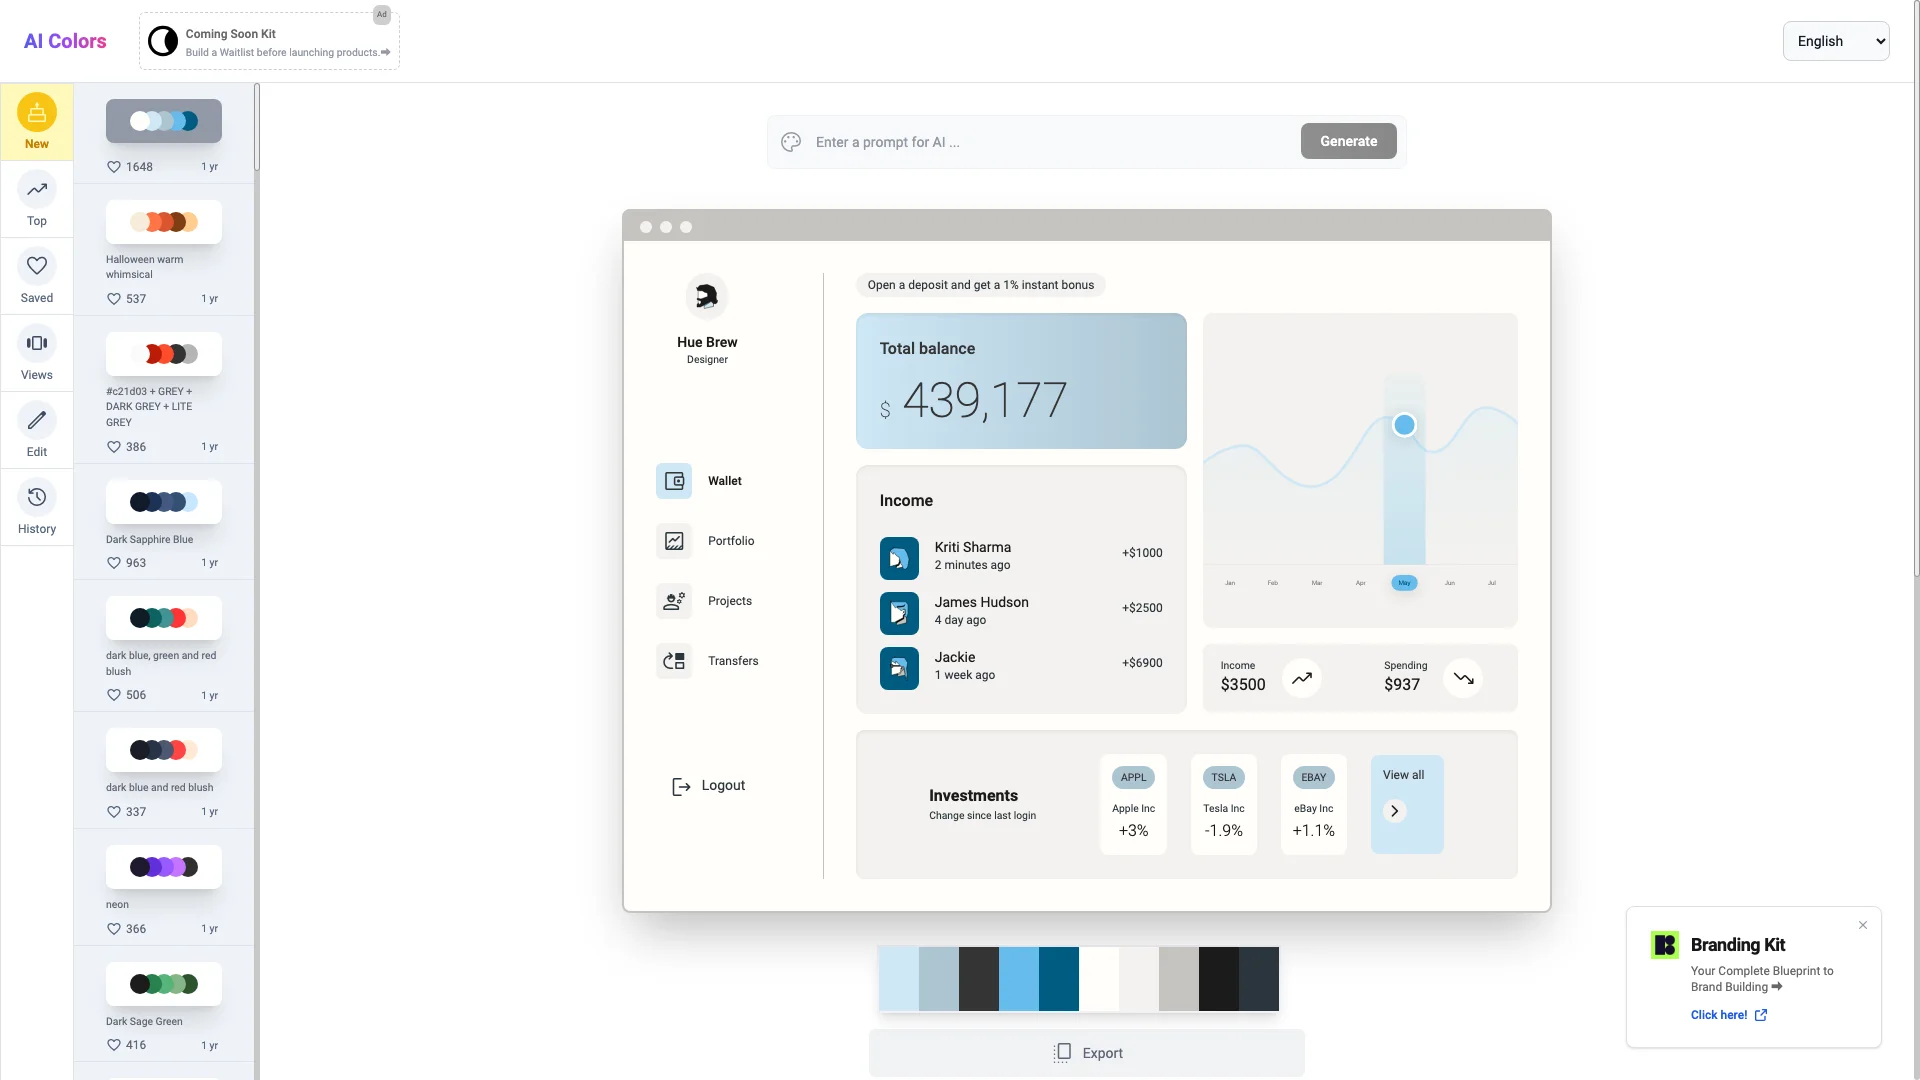Click the Export button at bottom

click(1087, 1052)
